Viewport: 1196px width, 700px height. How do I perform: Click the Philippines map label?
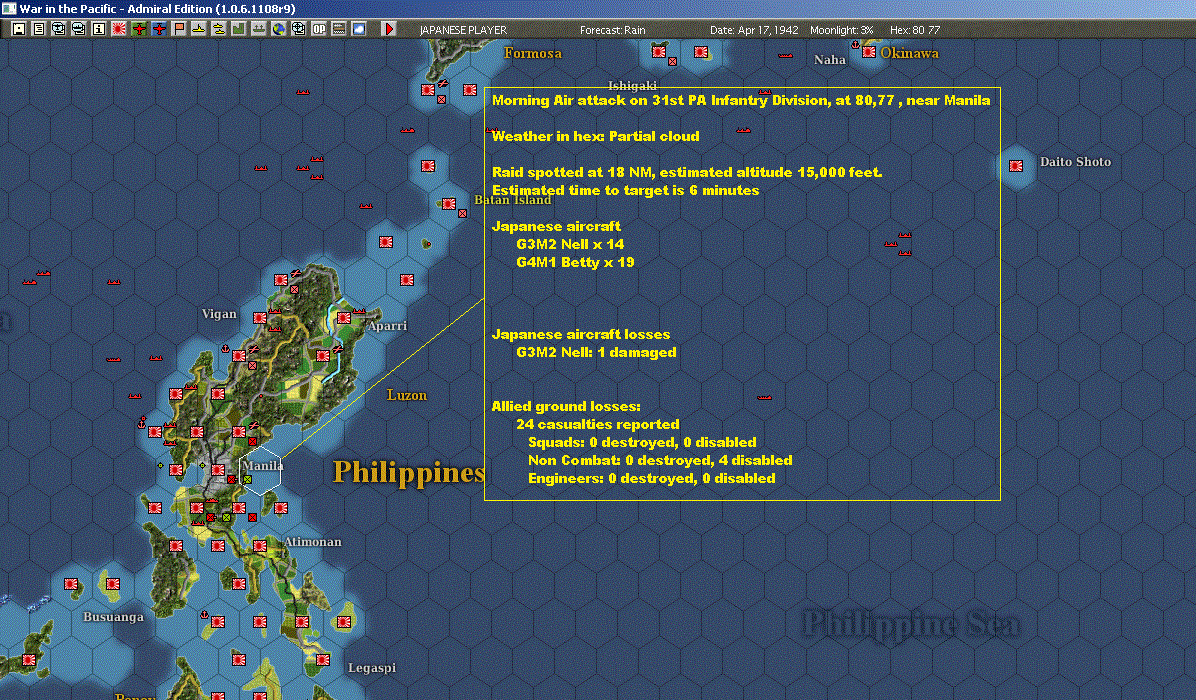pyautogui.click(x=409, y=472)
